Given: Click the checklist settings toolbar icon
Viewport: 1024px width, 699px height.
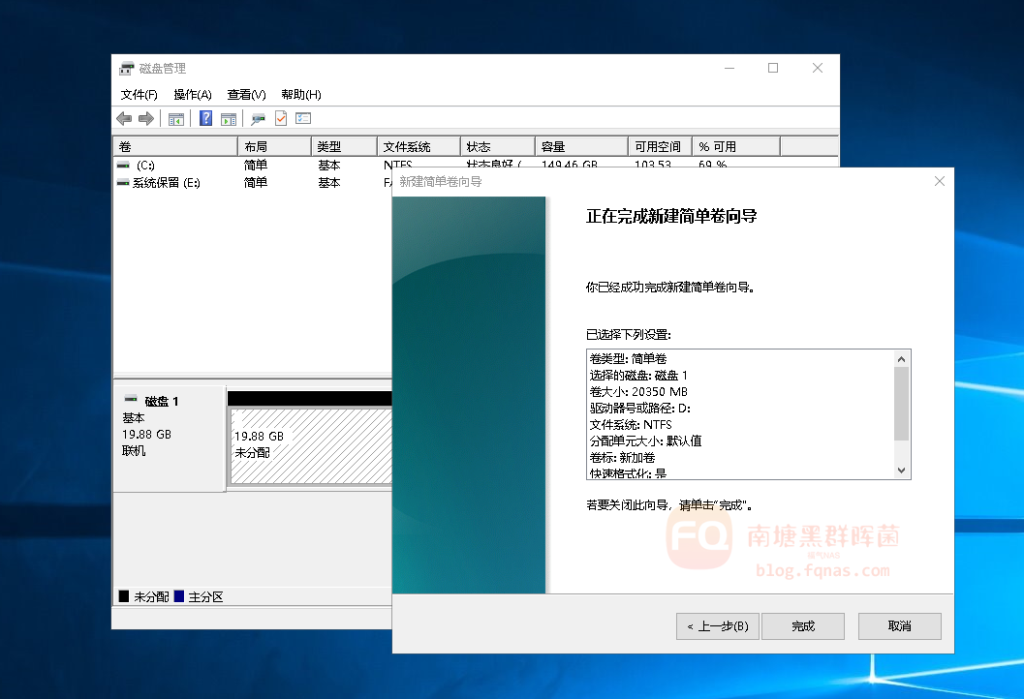Looking at the screenshot, I should point(303,119).
